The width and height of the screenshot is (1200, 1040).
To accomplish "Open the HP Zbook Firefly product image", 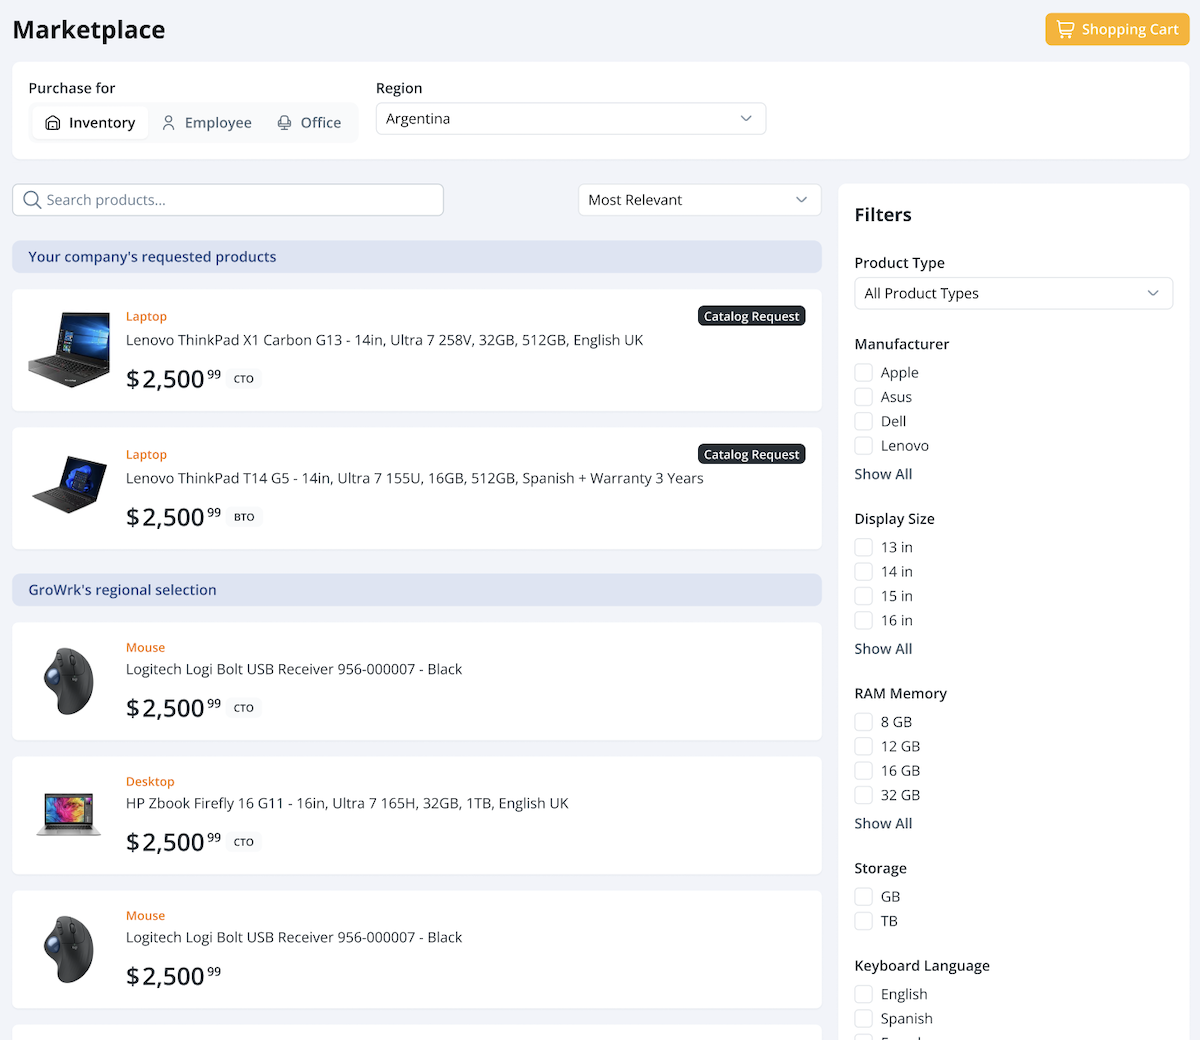I will click(x=68, y=814).
